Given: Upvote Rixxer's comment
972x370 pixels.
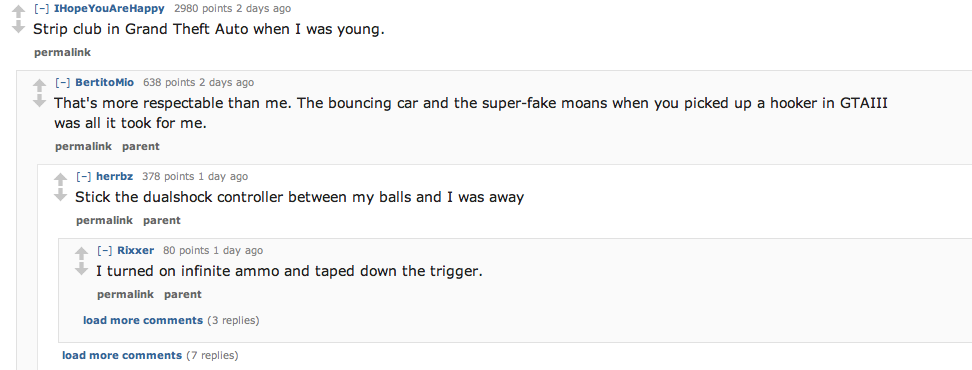Looking at the screenshot, I should 81,253.
